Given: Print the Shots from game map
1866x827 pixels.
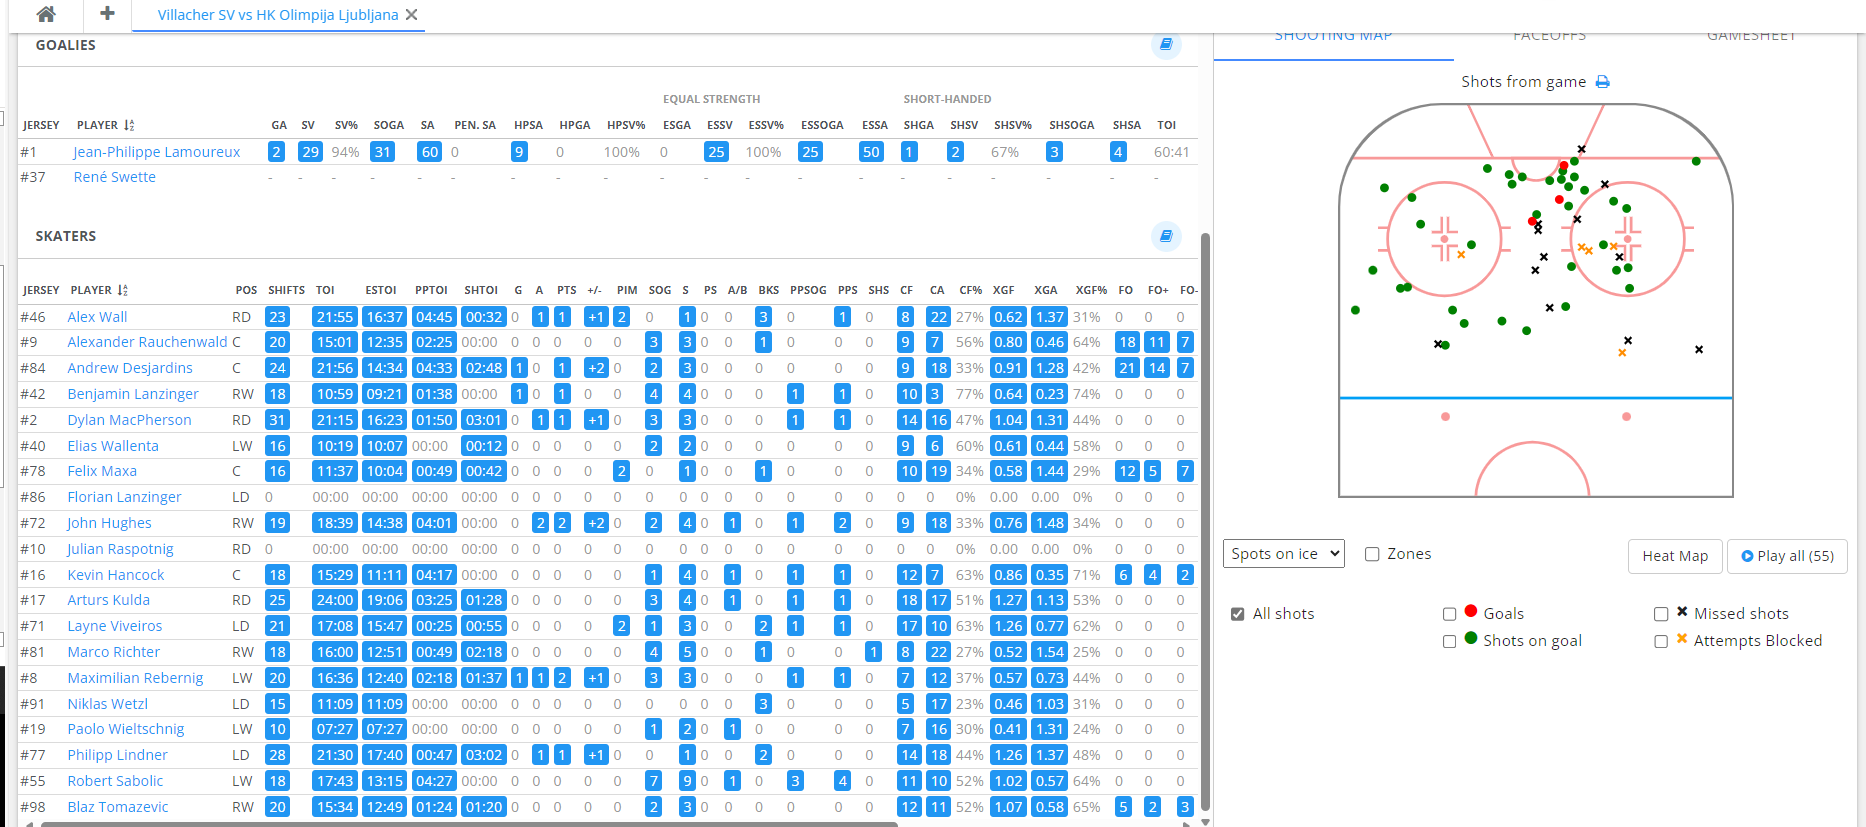Looking at the screenshot, I should [1602, 82].
